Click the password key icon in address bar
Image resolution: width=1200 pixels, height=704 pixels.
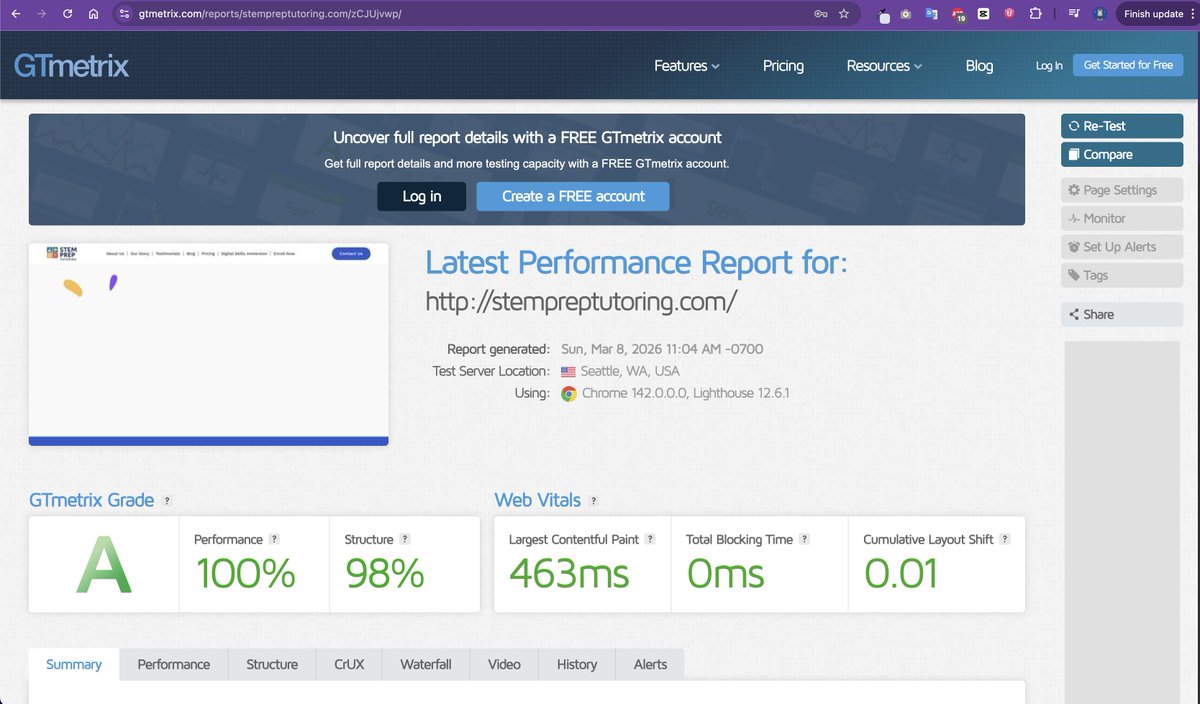click(820, 14)
